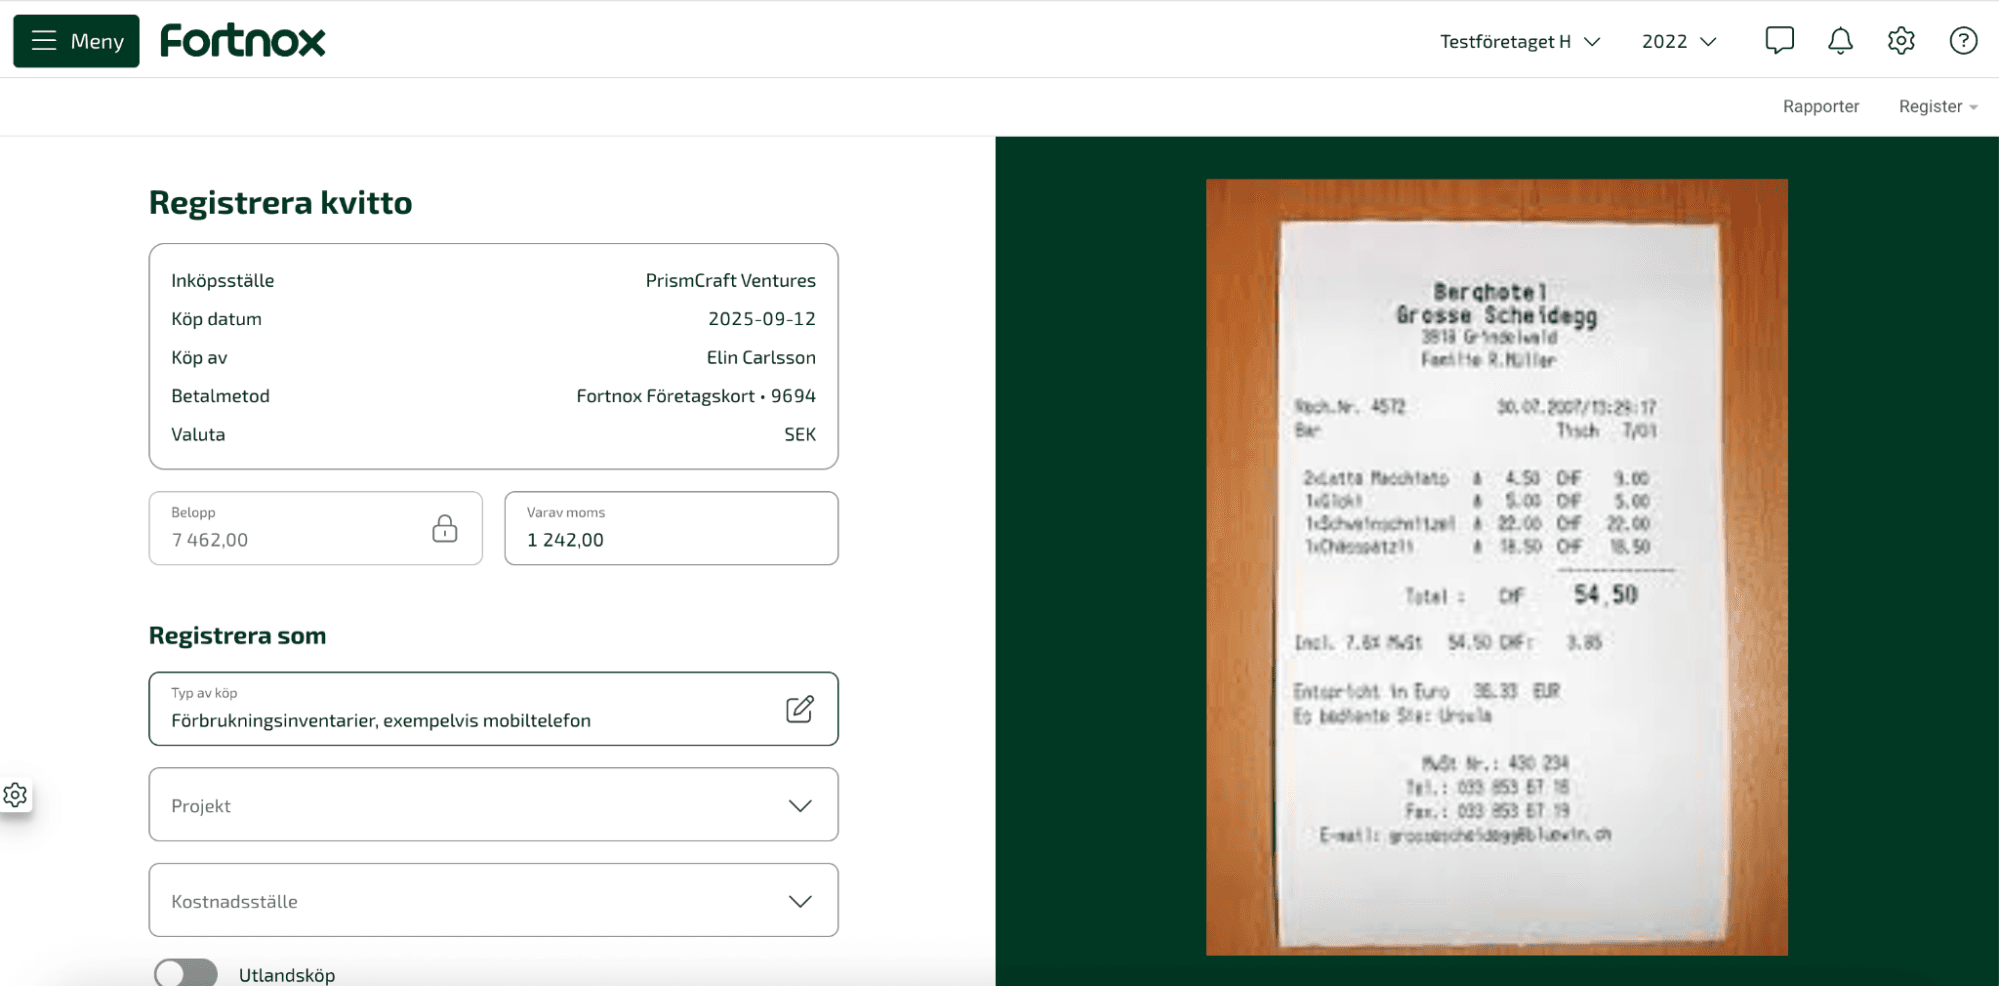Open the Rapporter menu
The image size is (1999, 986).
(1820, 106)
